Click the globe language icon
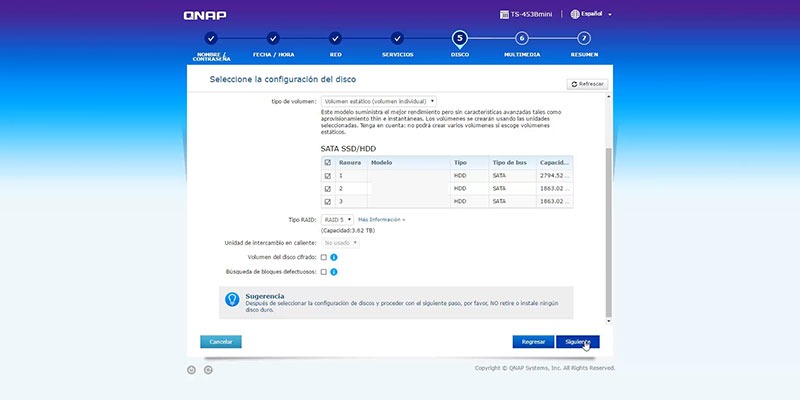The height and width of the screenshot is (400, 800). point(575,14)
